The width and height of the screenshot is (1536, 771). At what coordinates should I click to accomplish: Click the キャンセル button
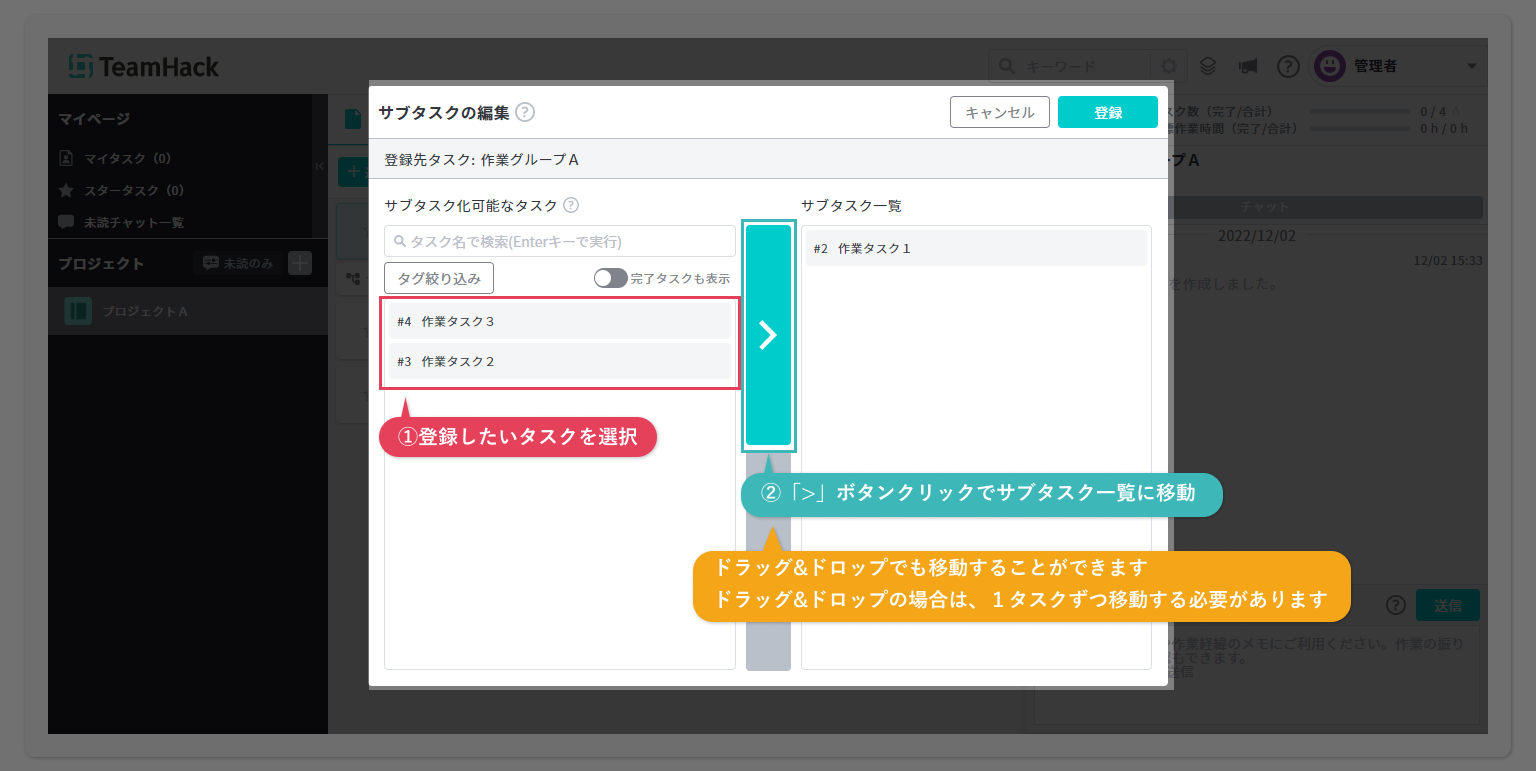[999, 113]
